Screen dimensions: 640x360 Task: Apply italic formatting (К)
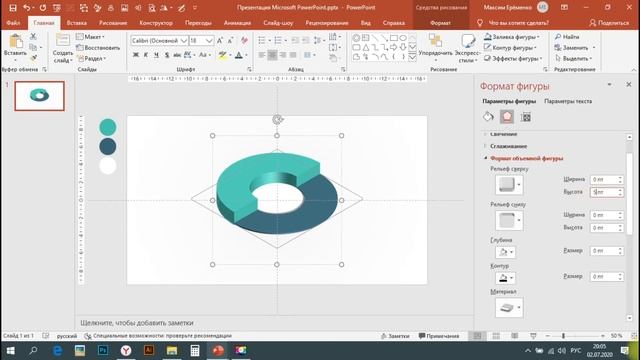point(146,55)
